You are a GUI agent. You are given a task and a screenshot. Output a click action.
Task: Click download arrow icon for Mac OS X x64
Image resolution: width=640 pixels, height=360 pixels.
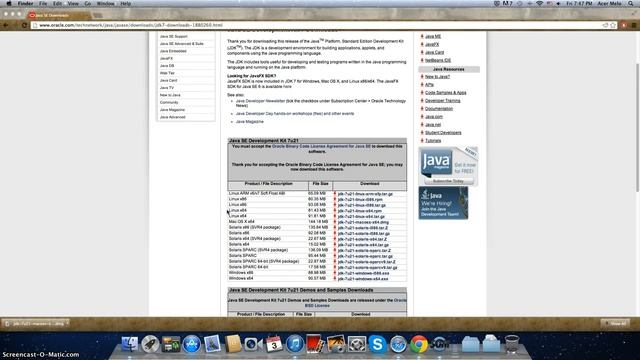(x=335, y=222)
